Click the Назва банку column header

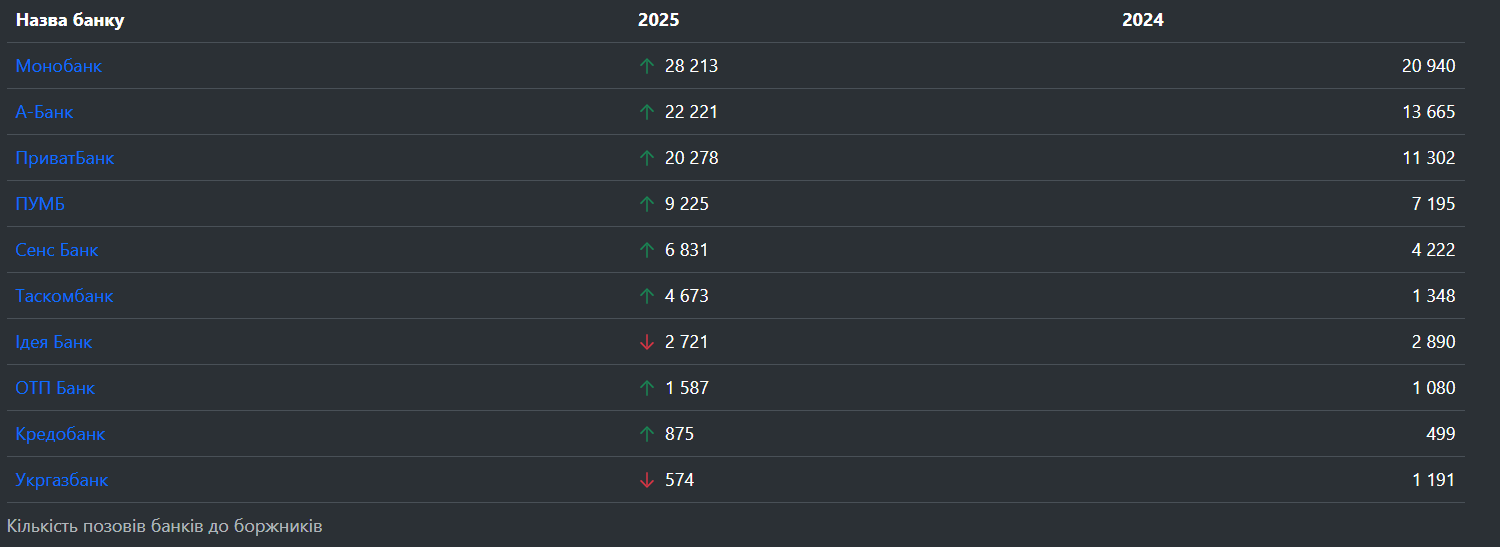point(70,20)
